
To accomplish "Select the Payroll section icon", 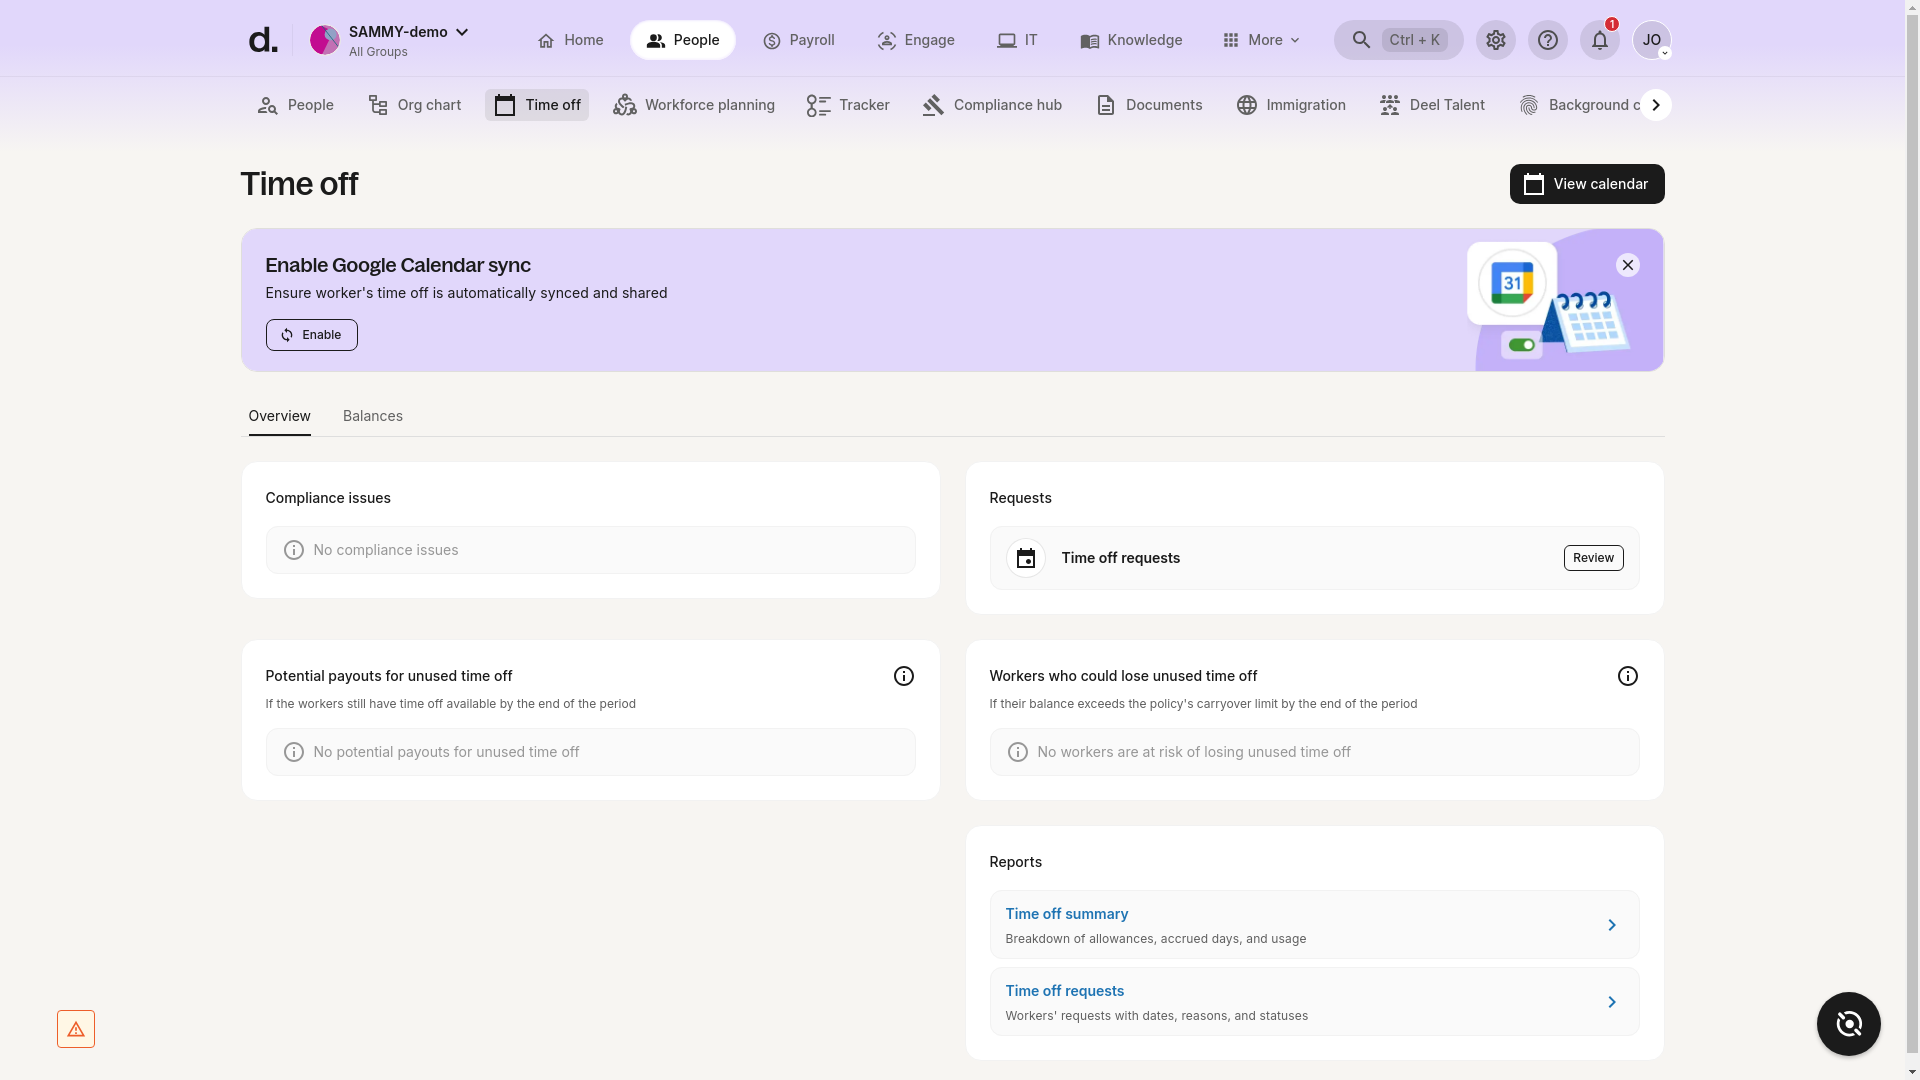I will tap(771, 40).
